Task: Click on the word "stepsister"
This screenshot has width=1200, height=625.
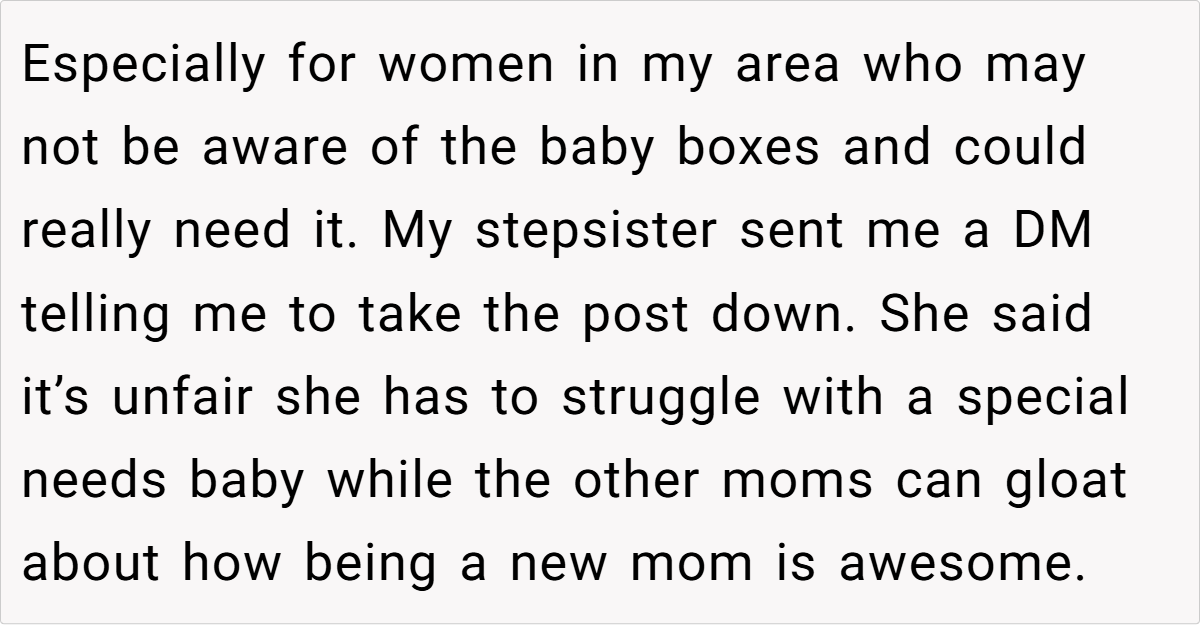Action: pyautogui.click(x=596, y=232)
